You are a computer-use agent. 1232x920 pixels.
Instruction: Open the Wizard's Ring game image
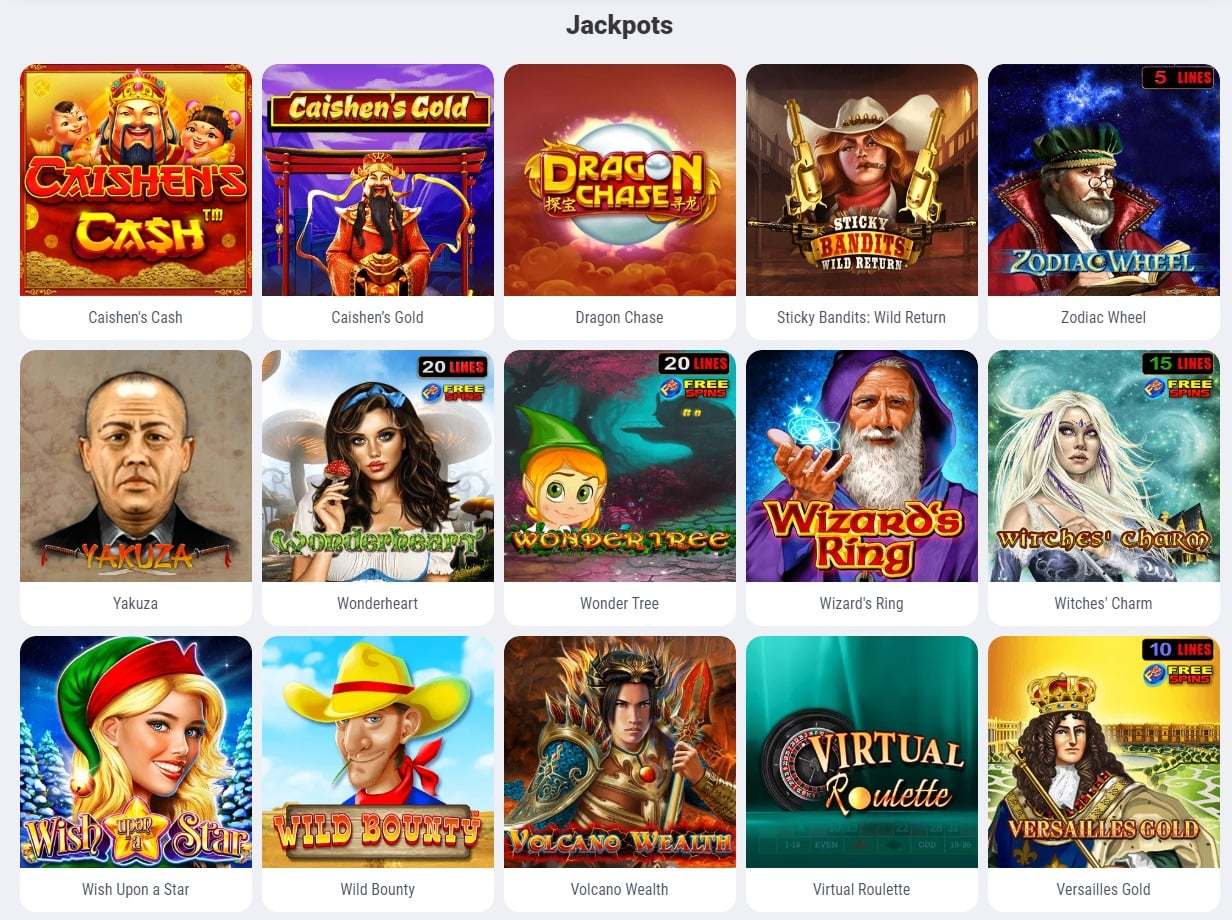(862, 466)
